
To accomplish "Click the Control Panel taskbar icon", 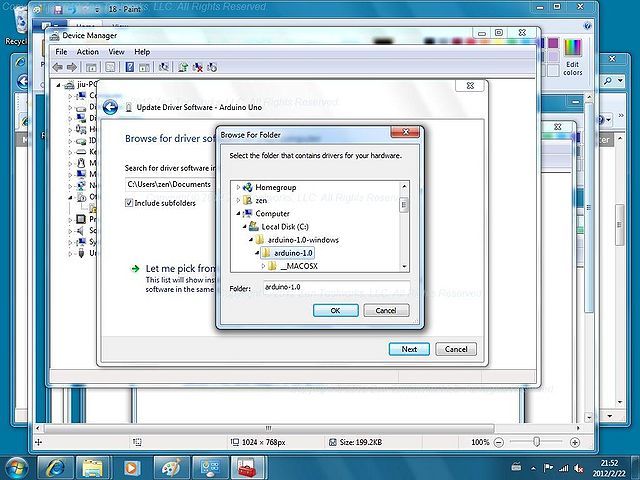I will (210, 467).
